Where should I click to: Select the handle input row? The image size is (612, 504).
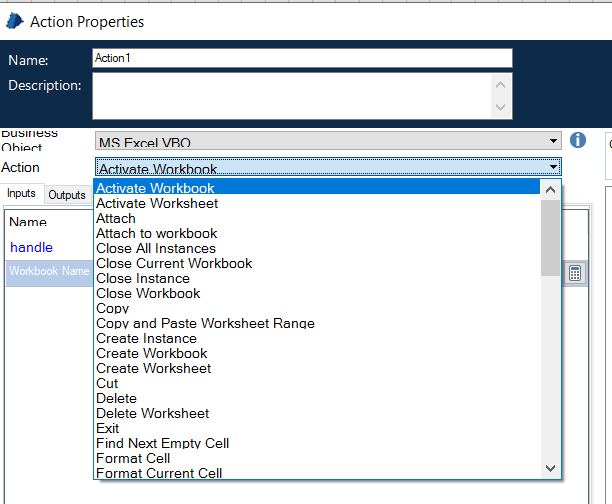pos(49,248)
